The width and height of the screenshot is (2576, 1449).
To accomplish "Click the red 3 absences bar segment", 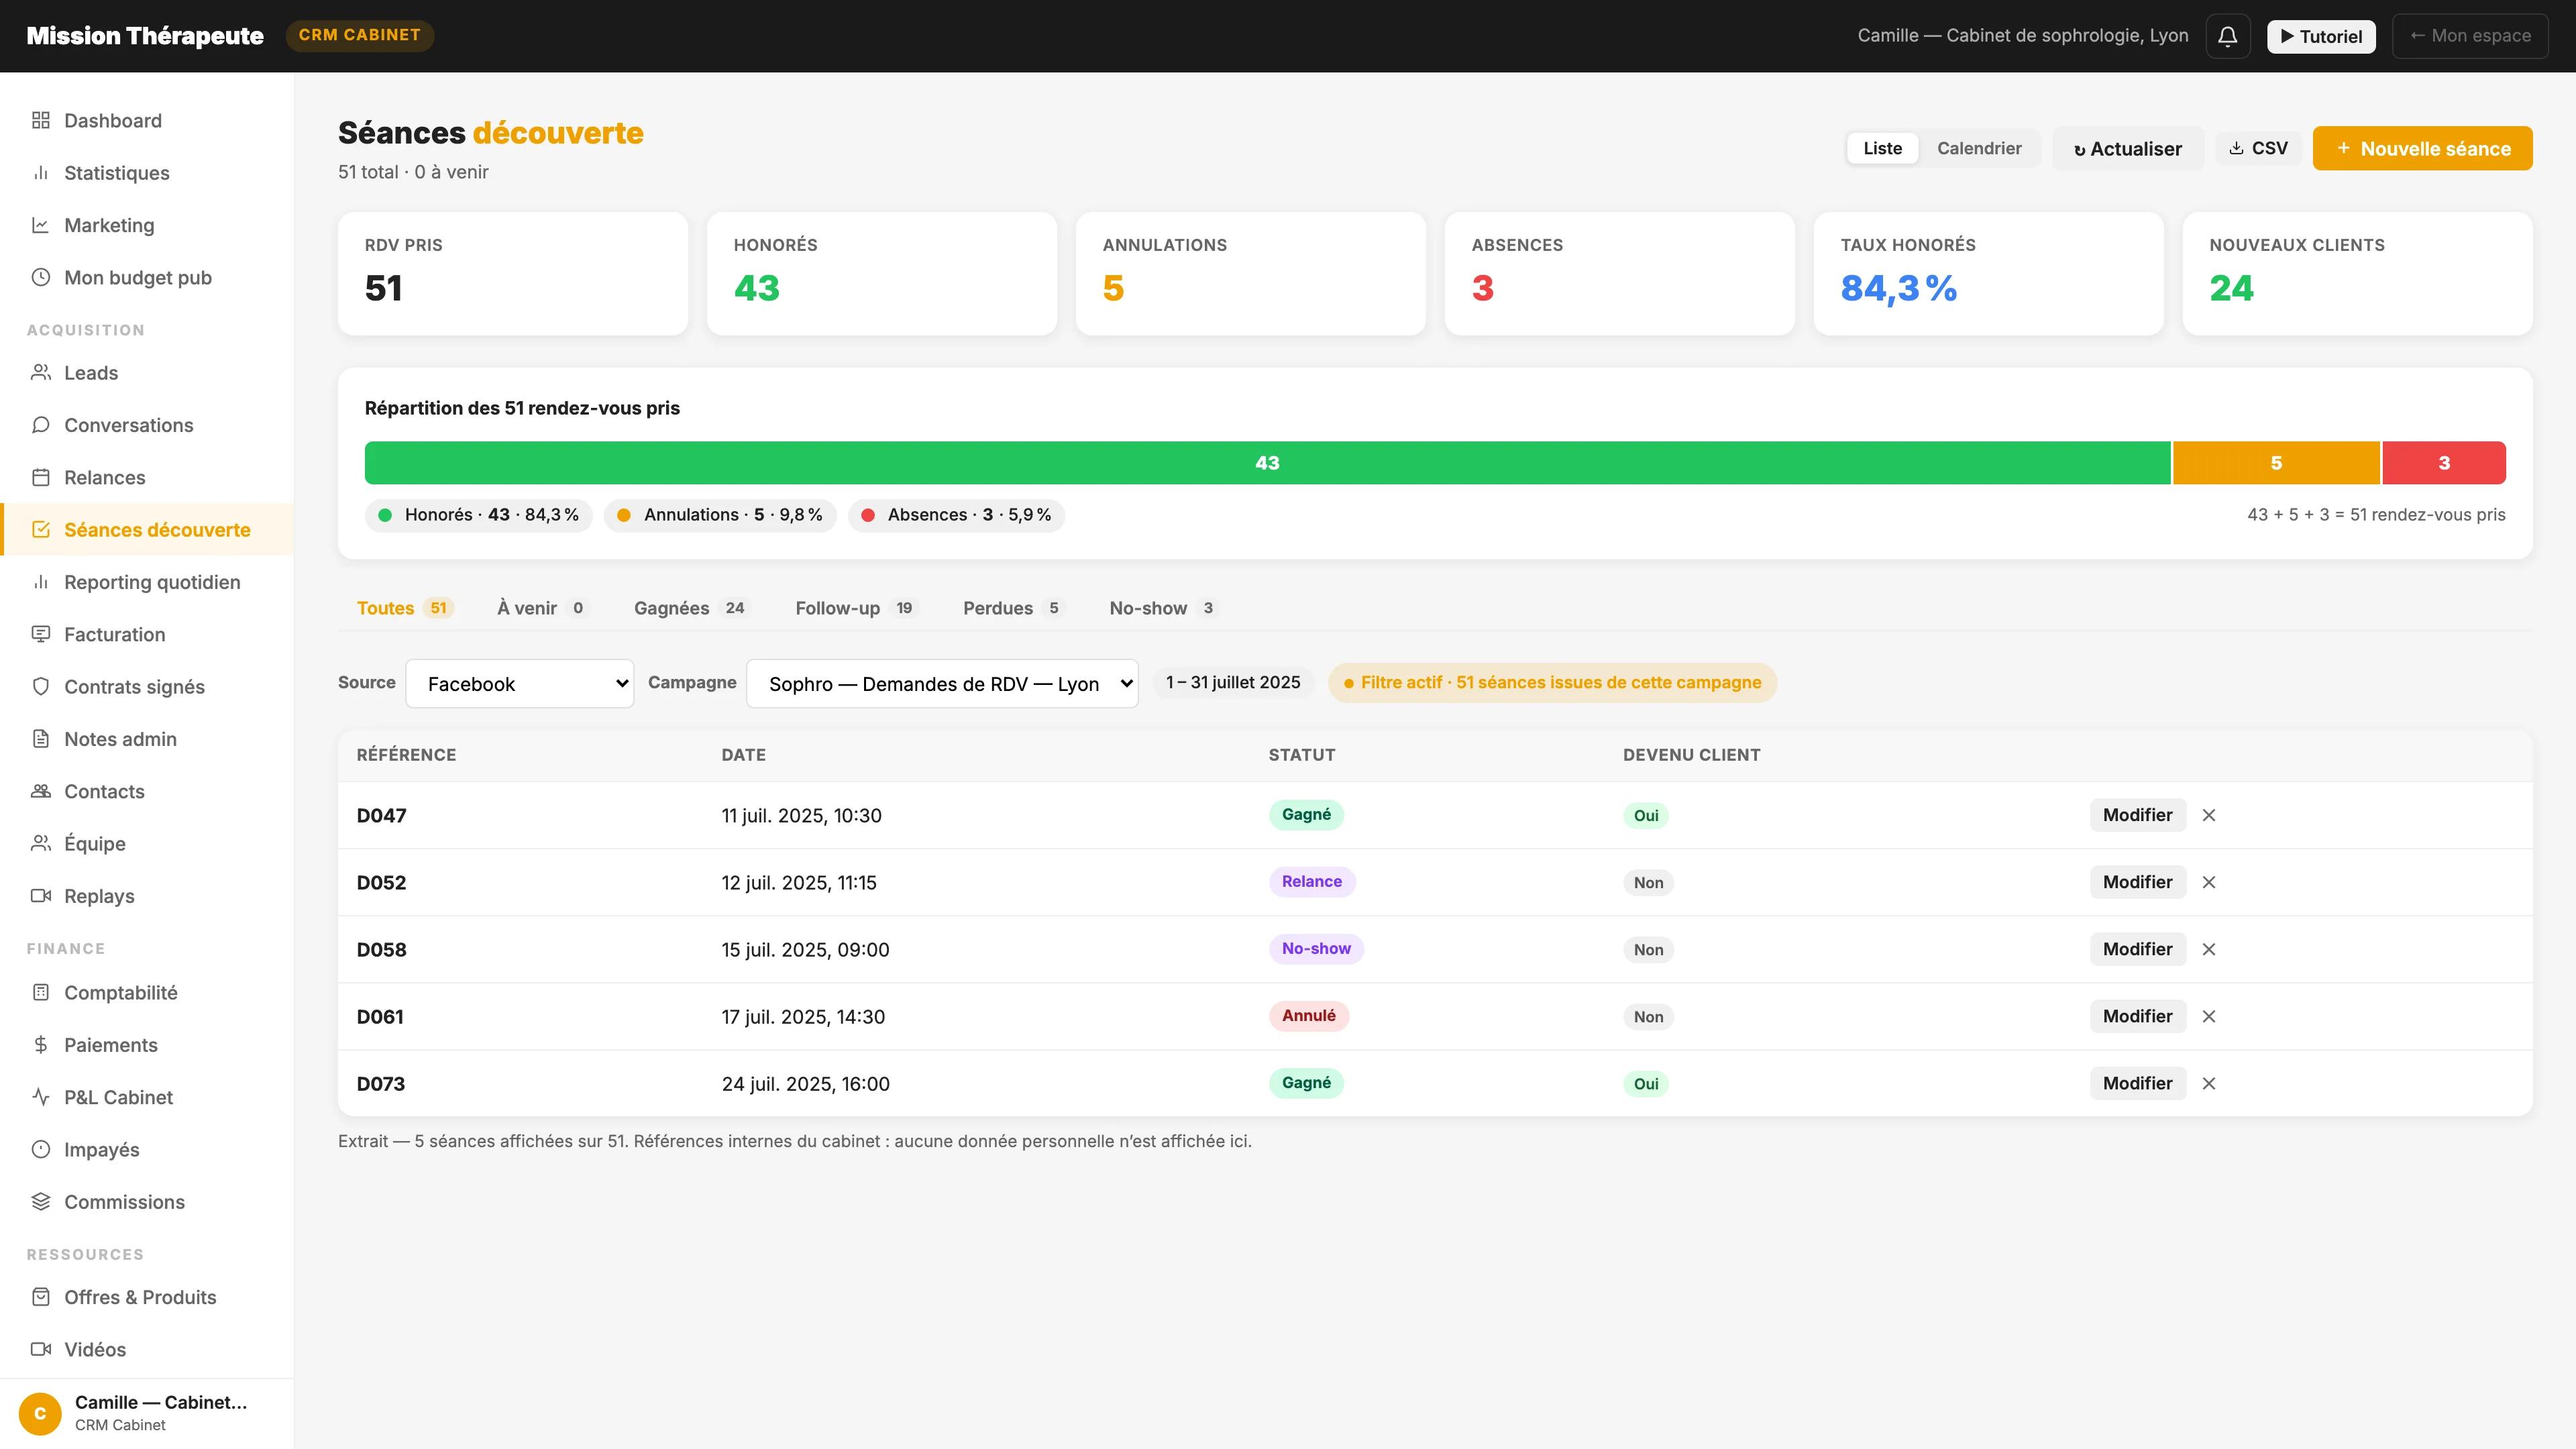I will pyautogui.click(x=2444, y=463).
